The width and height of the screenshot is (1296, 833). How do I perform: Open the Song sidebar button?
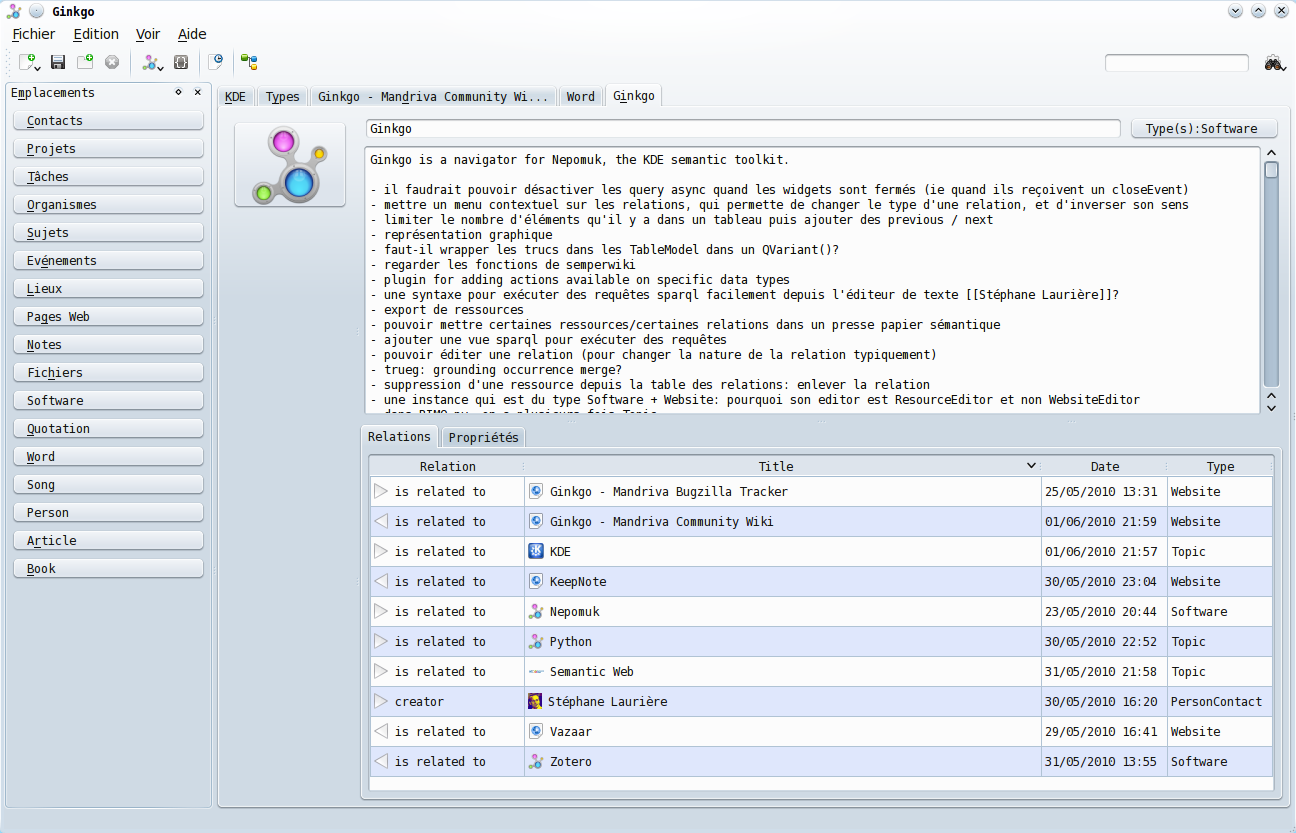click(109, 484)
